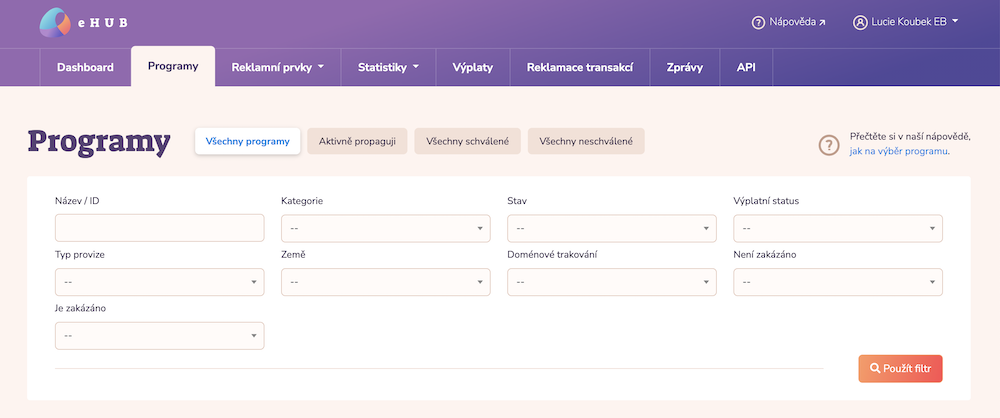Click the Nápověda question mark icon
The image size is (1000, 418).
coord(758,22)
